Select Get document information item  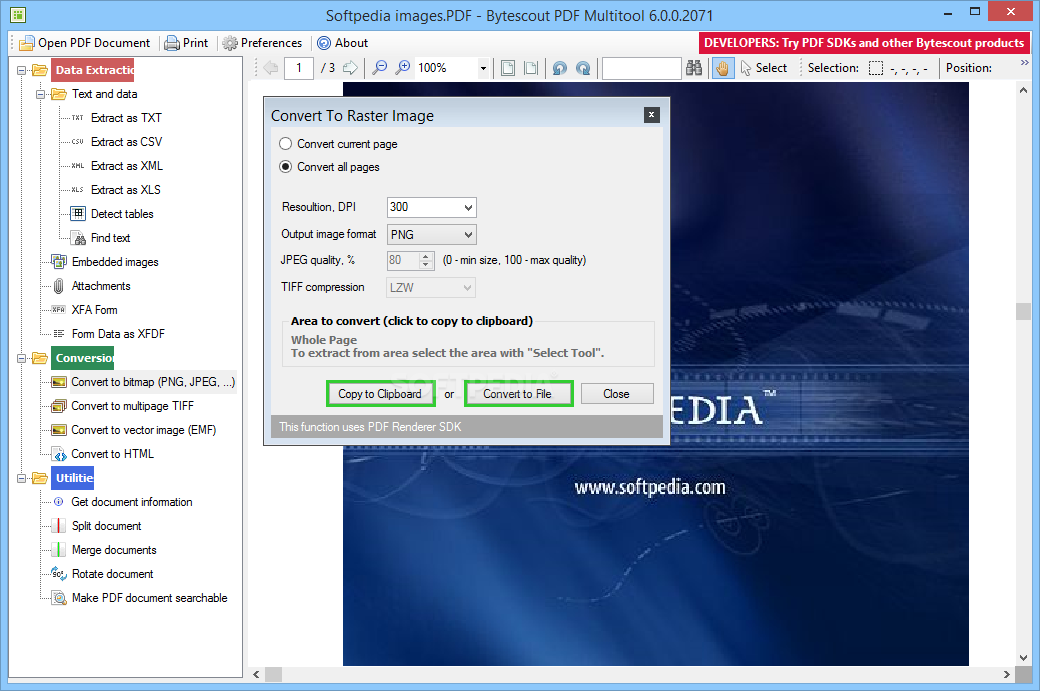pos(132,502)
